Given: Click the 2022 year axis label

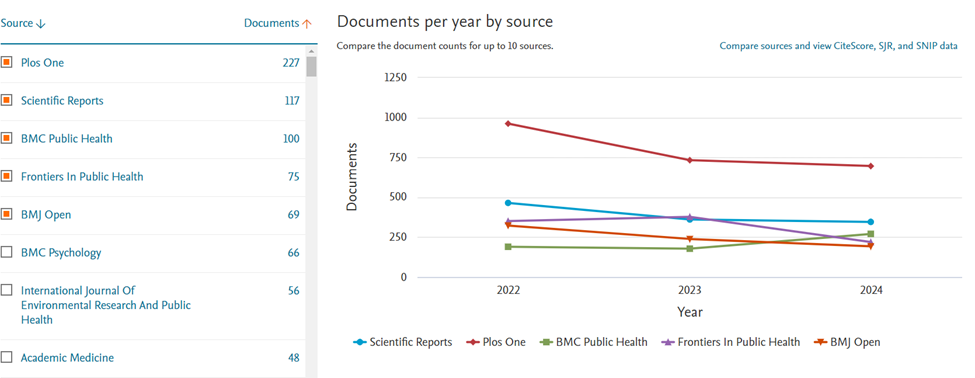Looking at the screenshot, I should click(x=508, y=290).
